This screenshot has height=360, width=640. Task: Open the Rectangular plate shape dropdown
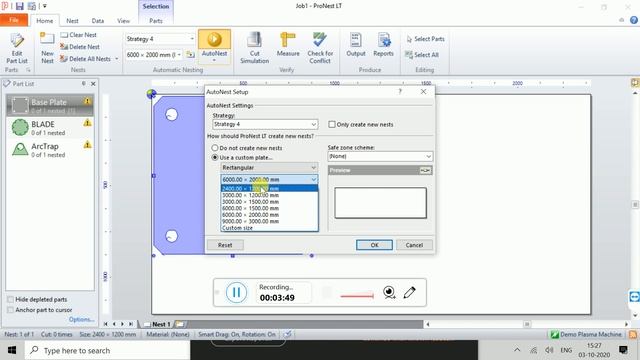pos(269,168)
